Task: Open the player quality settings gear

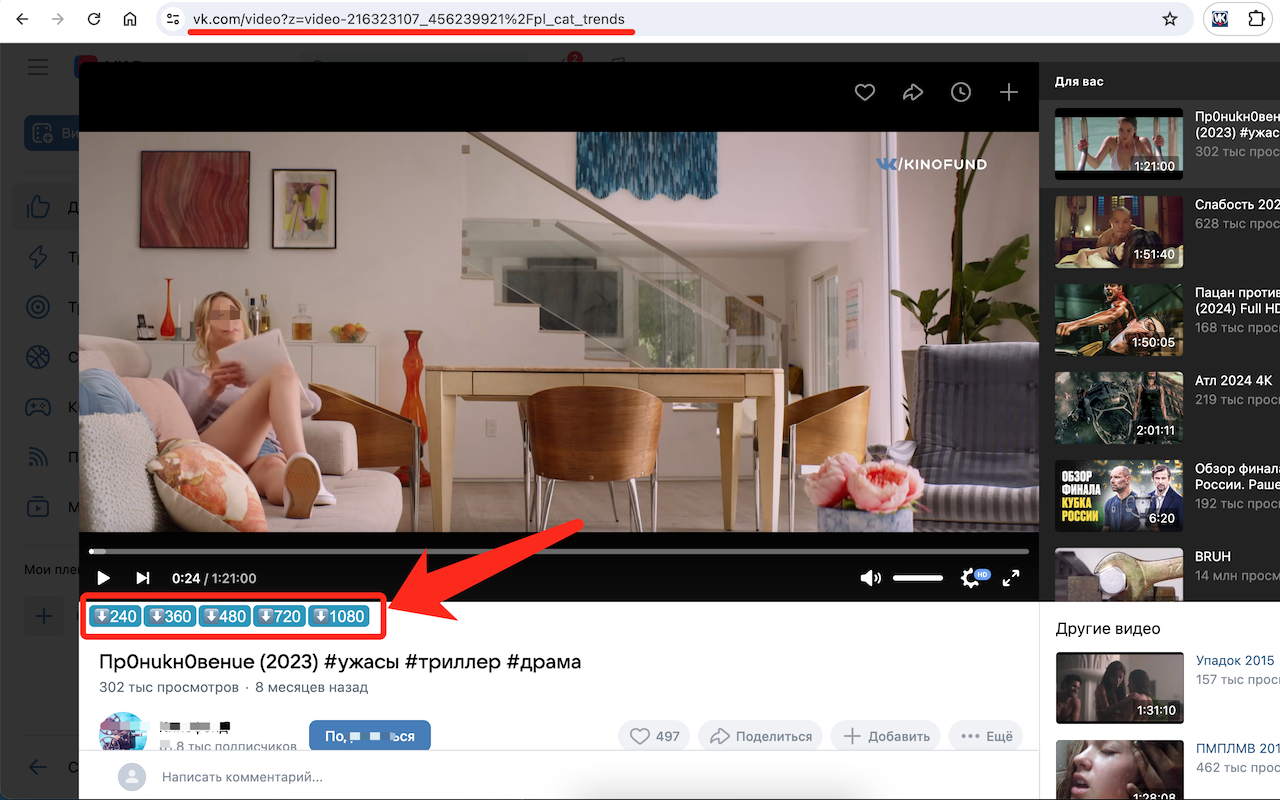Action: [969, 577]
